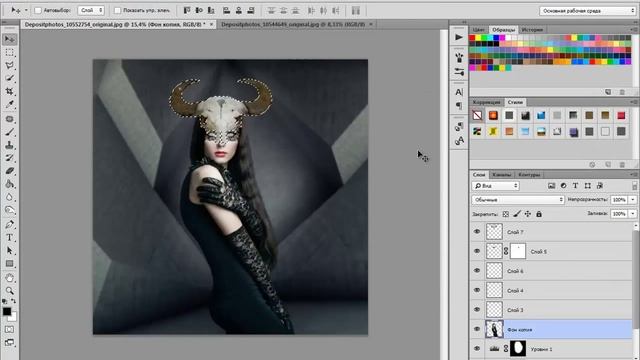Open the Actions panel play icon

[x=459, y=38]
